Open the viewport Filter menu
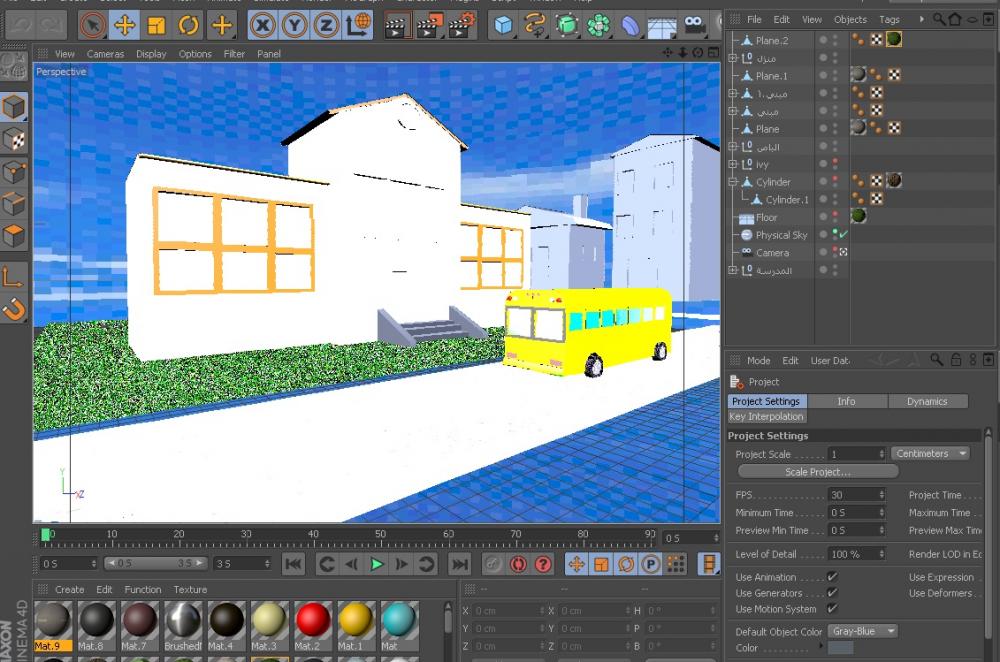Screen dimensions: 1000x662 pos(234,54)
